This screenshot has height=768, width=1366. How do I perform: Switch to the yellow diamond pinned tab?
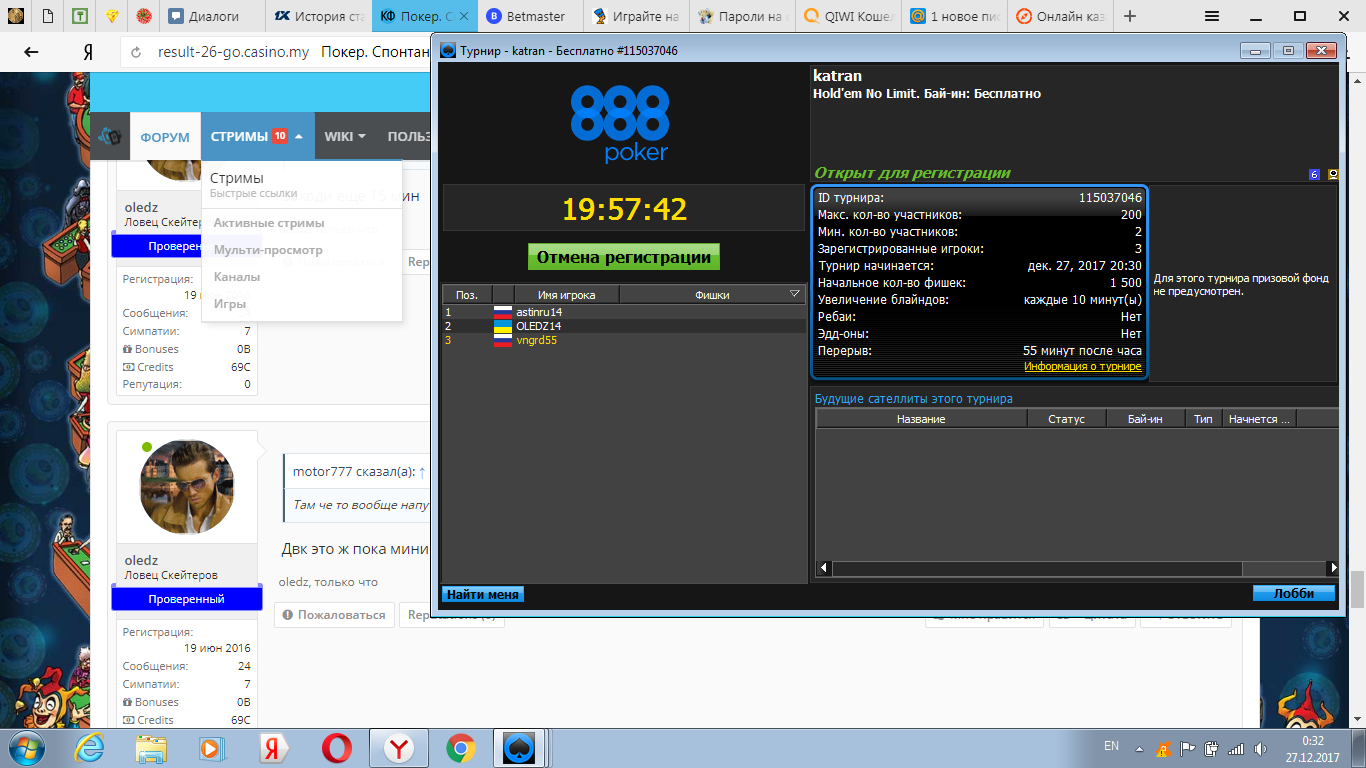(x=112, y=16)
